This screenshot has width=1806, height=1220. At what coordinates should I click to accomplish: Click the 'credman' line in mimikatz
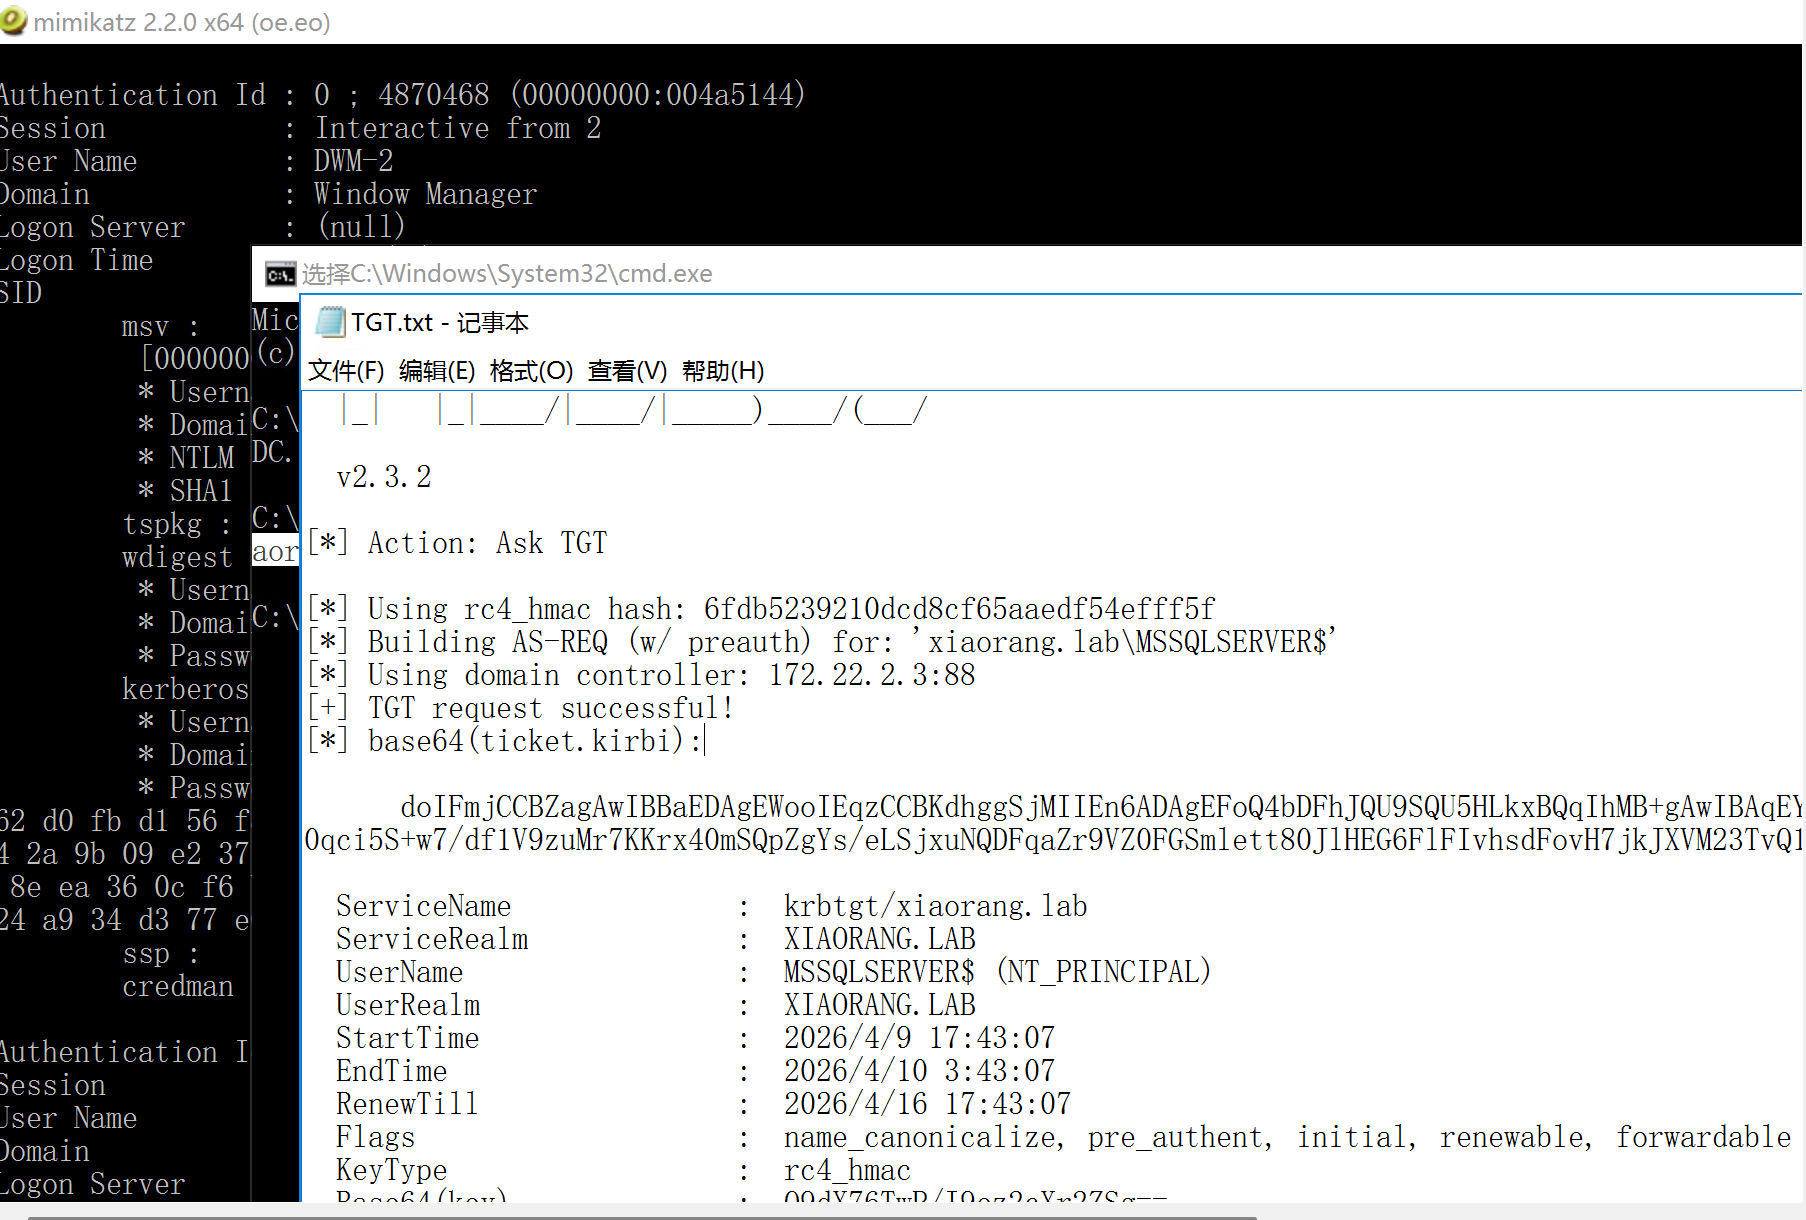[177, 986]
